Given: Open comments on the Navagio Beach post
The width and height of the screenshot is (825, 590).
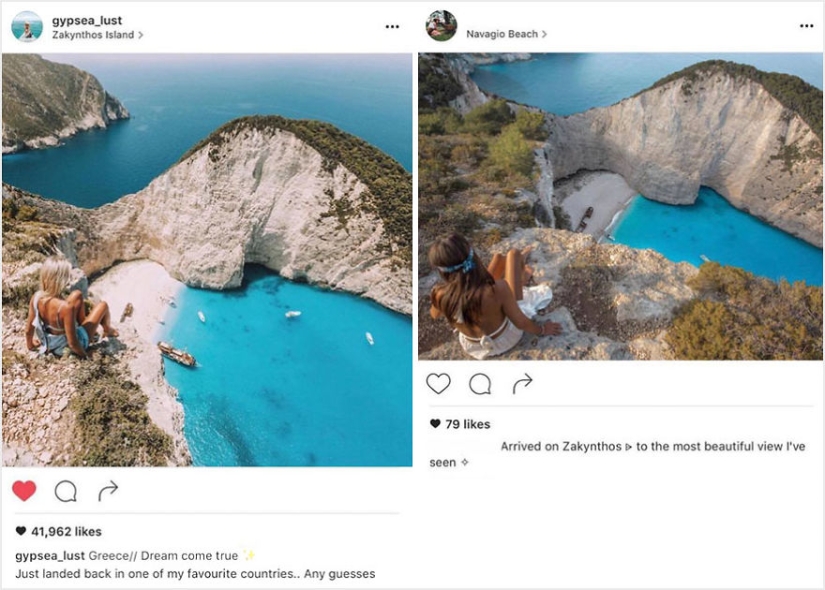Looking at the screenshot, I should click(x=480, y=382).
